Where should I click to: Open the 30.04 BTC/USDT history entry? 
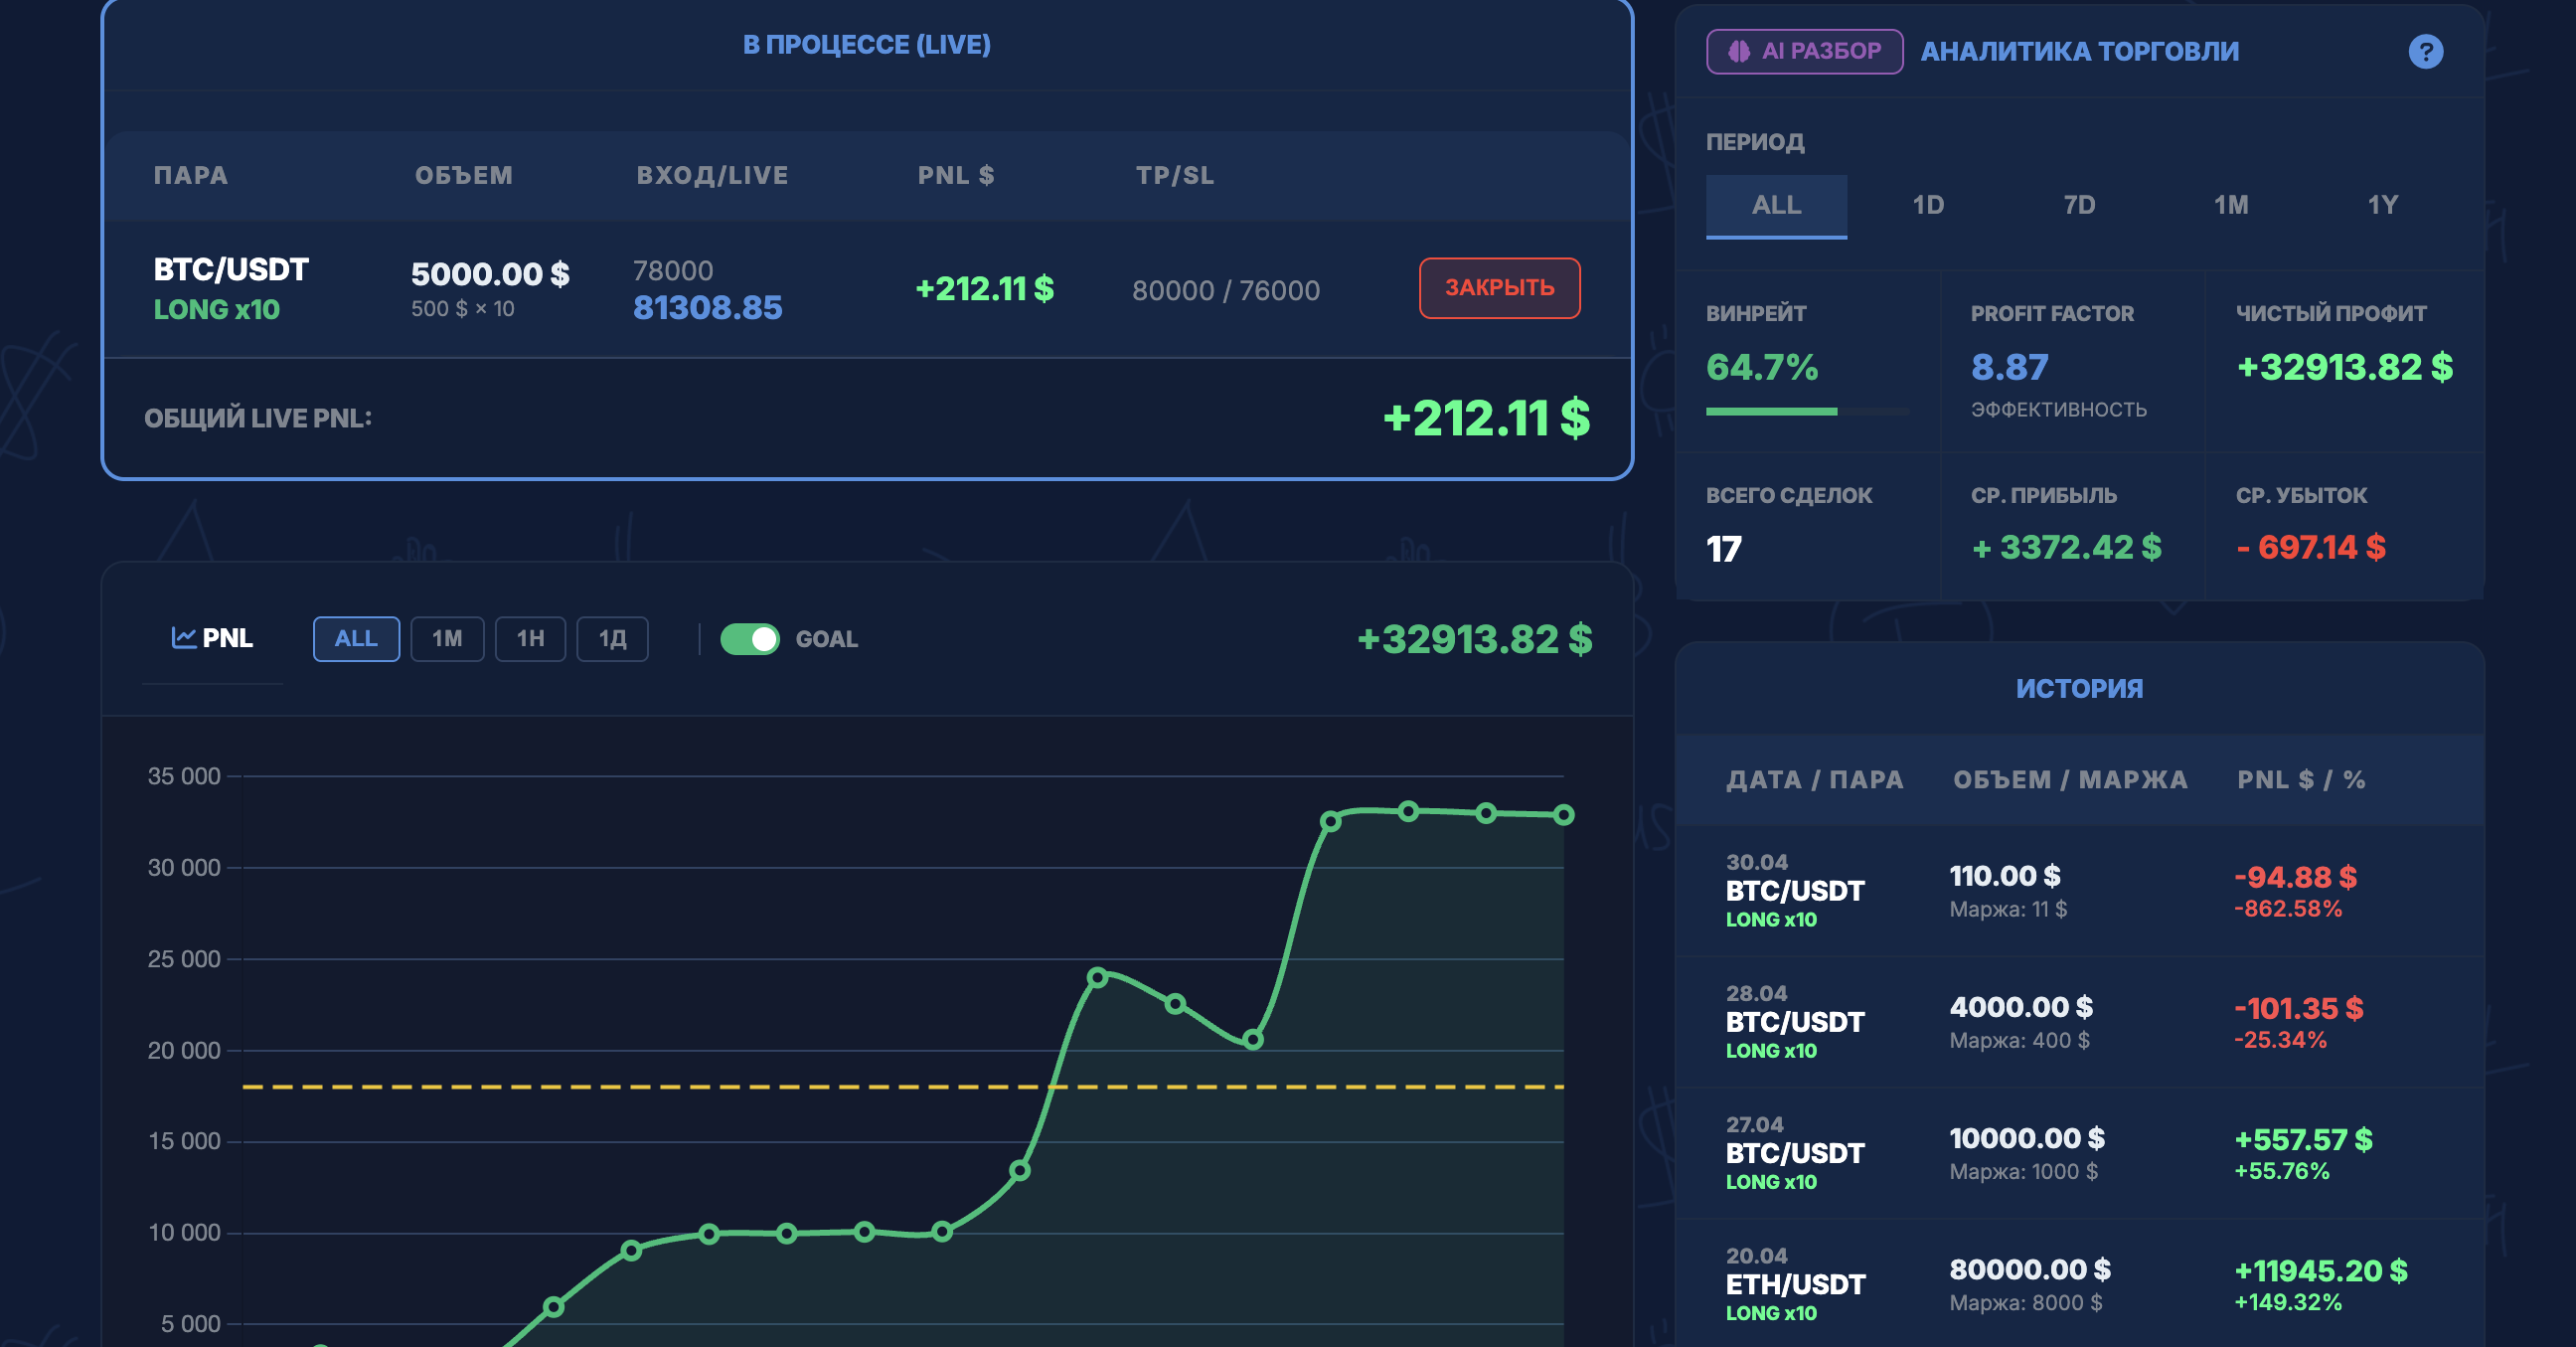(2079, 891)
